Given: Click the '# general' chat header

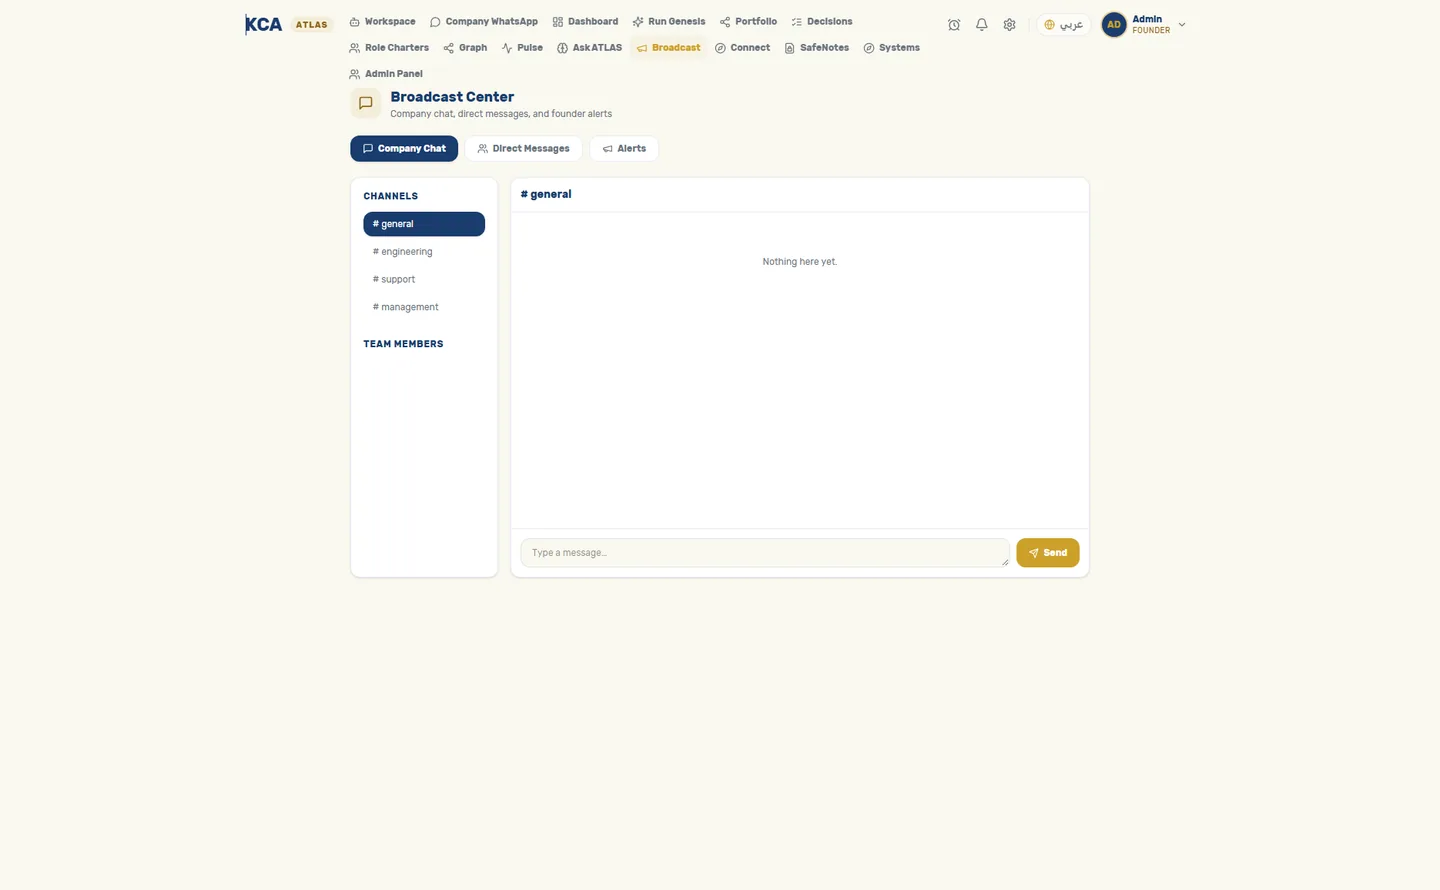Looking at the screenshot, I should (x=546, y=194).
